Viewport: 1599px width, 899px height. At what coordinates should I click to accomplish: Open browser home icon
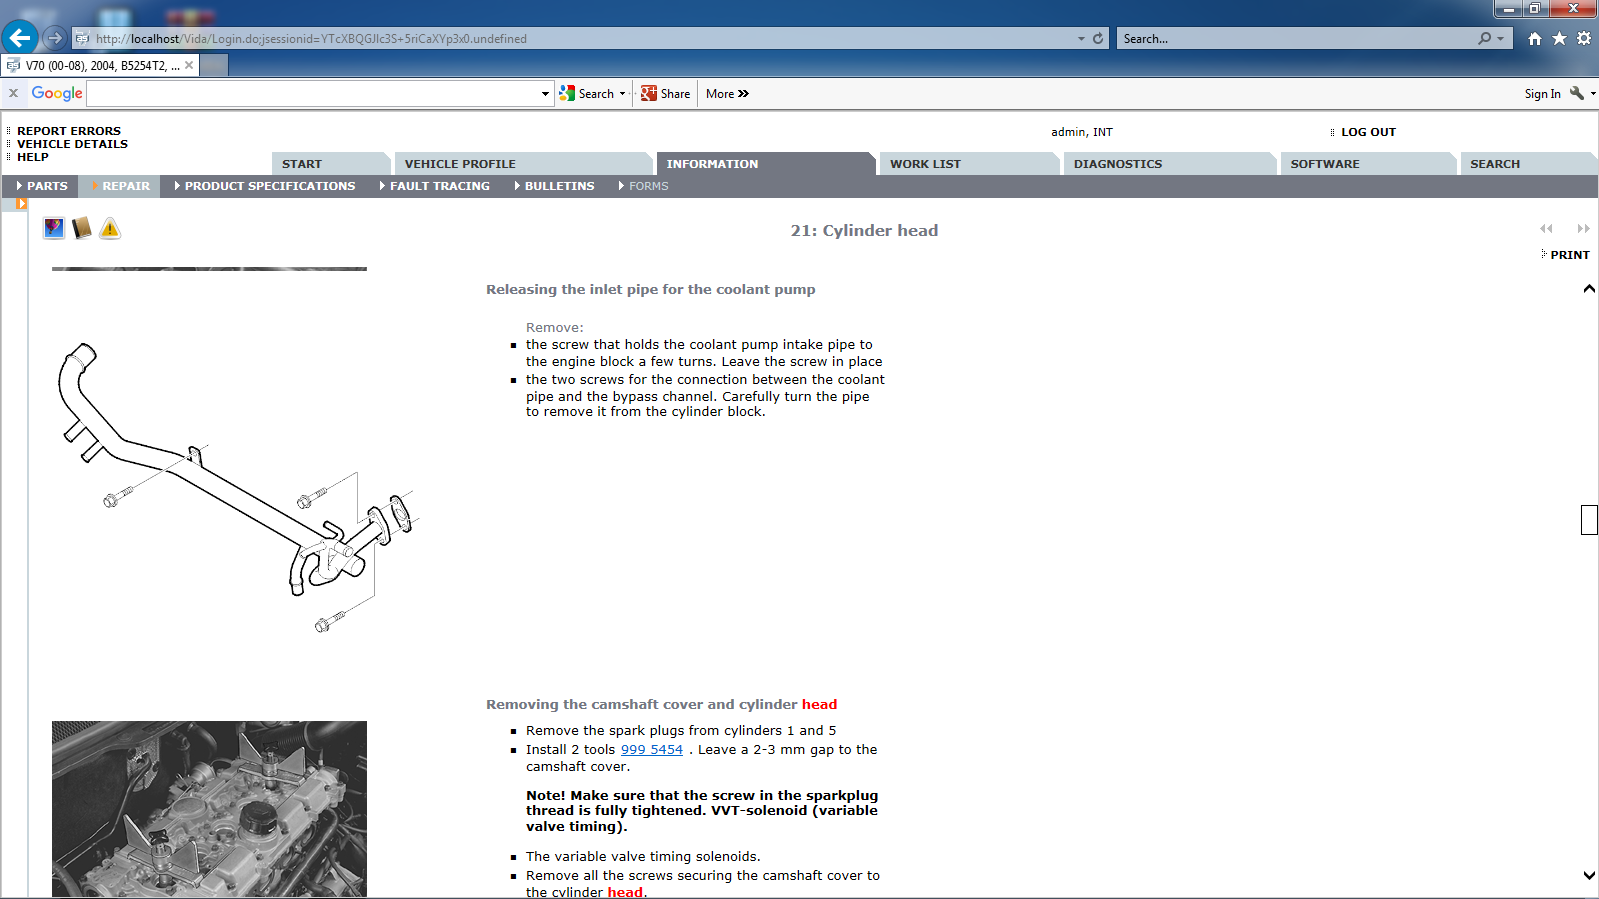1535,38
